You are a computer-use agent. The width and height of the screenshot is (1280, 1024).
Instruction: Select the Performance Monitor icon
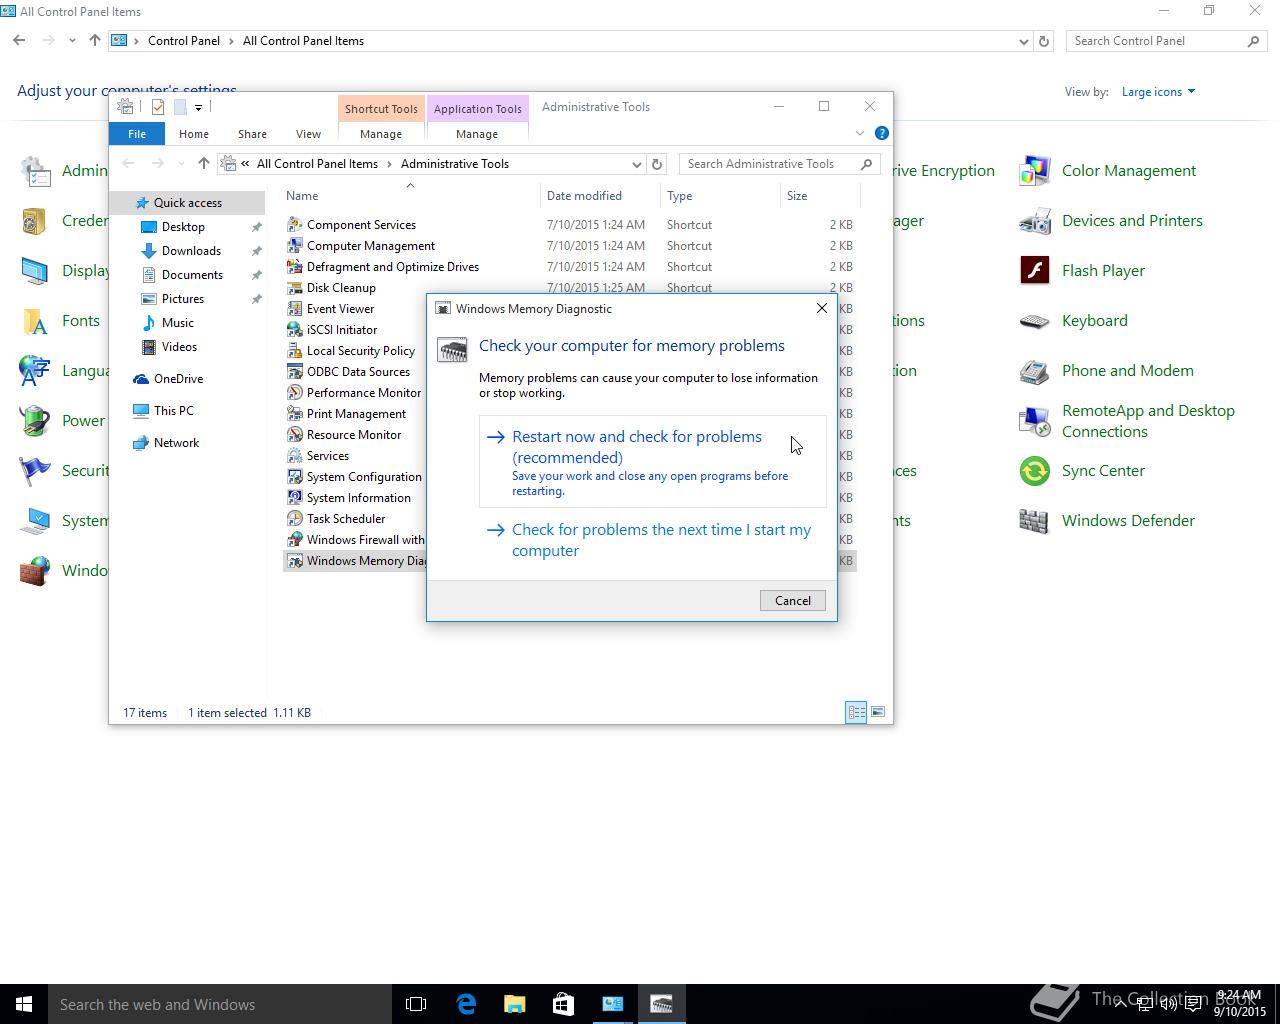pyautogui.click(x=294, y=393)
